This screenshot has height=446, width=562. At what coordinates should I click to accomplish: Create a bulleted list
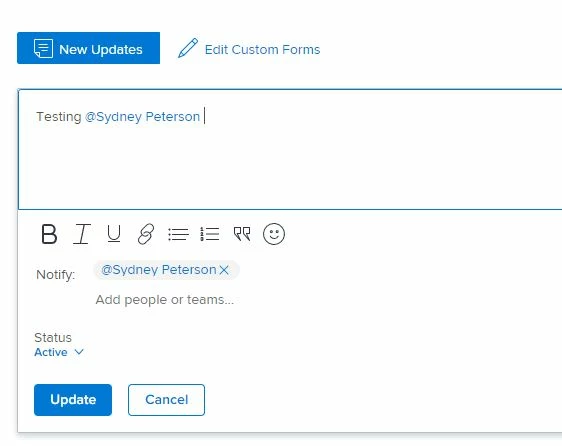click(x=178, y=234)
